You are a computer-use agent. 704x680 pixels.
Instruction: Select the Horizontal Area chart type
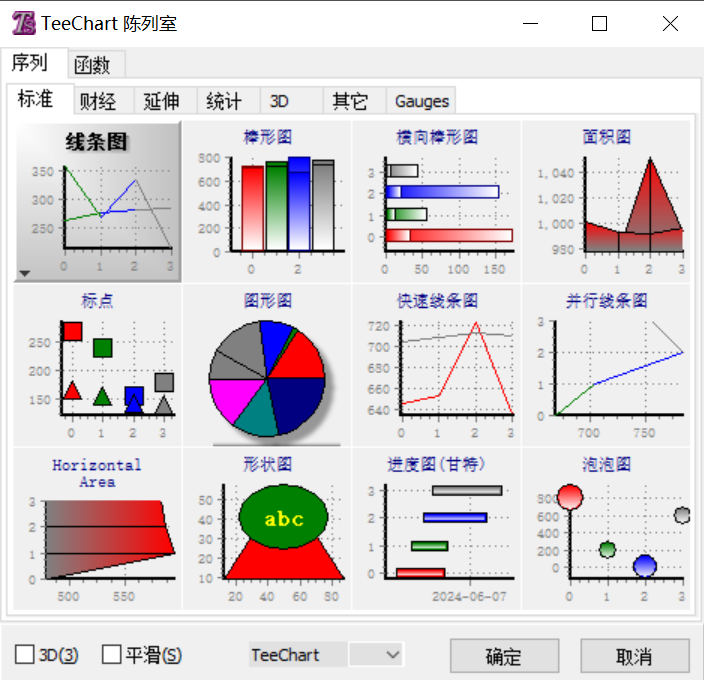(97, 529)
